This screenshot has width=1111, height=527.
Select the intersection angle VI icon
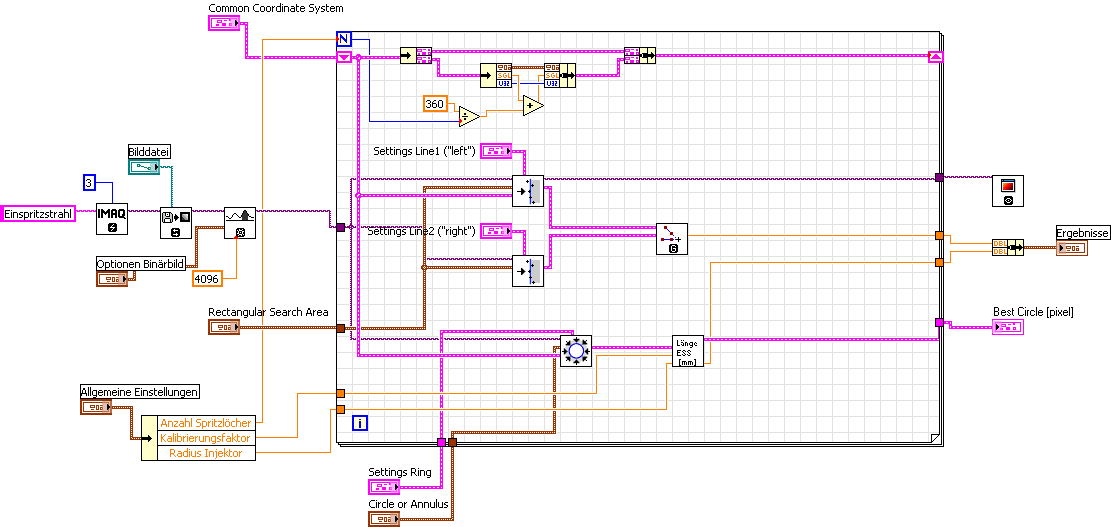pyautogui.click(x=672, y=237)
